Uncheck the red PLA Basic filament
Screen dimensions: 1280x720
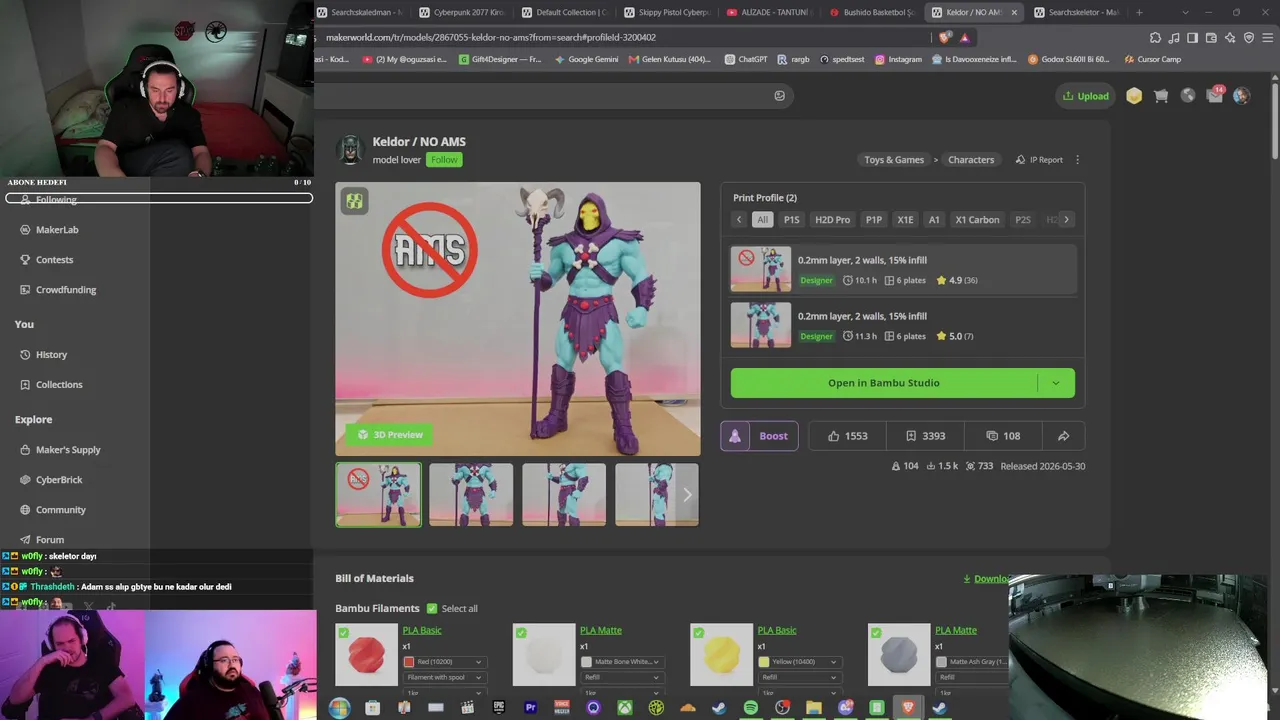pos(343,632)
